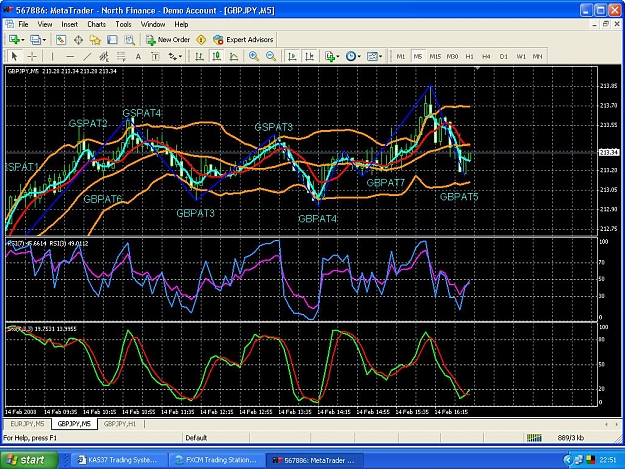The width and height of the screenshot is (625, 469).
Task: Toggle chart Auto Scroll
Action: [x=292, y=56]
